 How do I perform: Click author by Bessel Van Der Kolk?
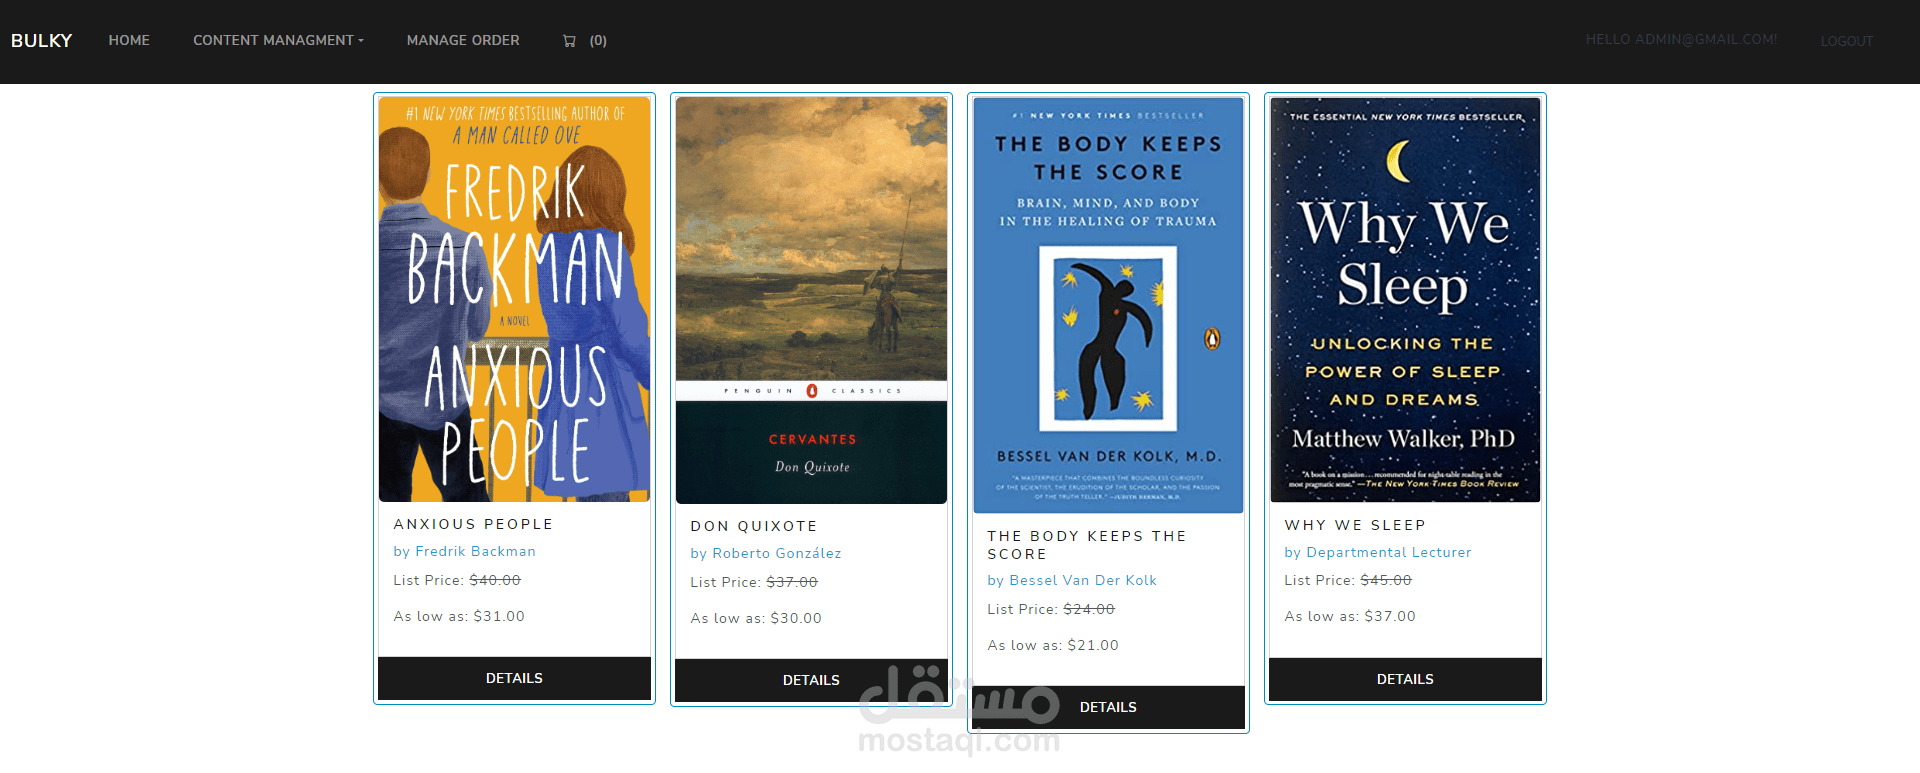point(1072,580)
